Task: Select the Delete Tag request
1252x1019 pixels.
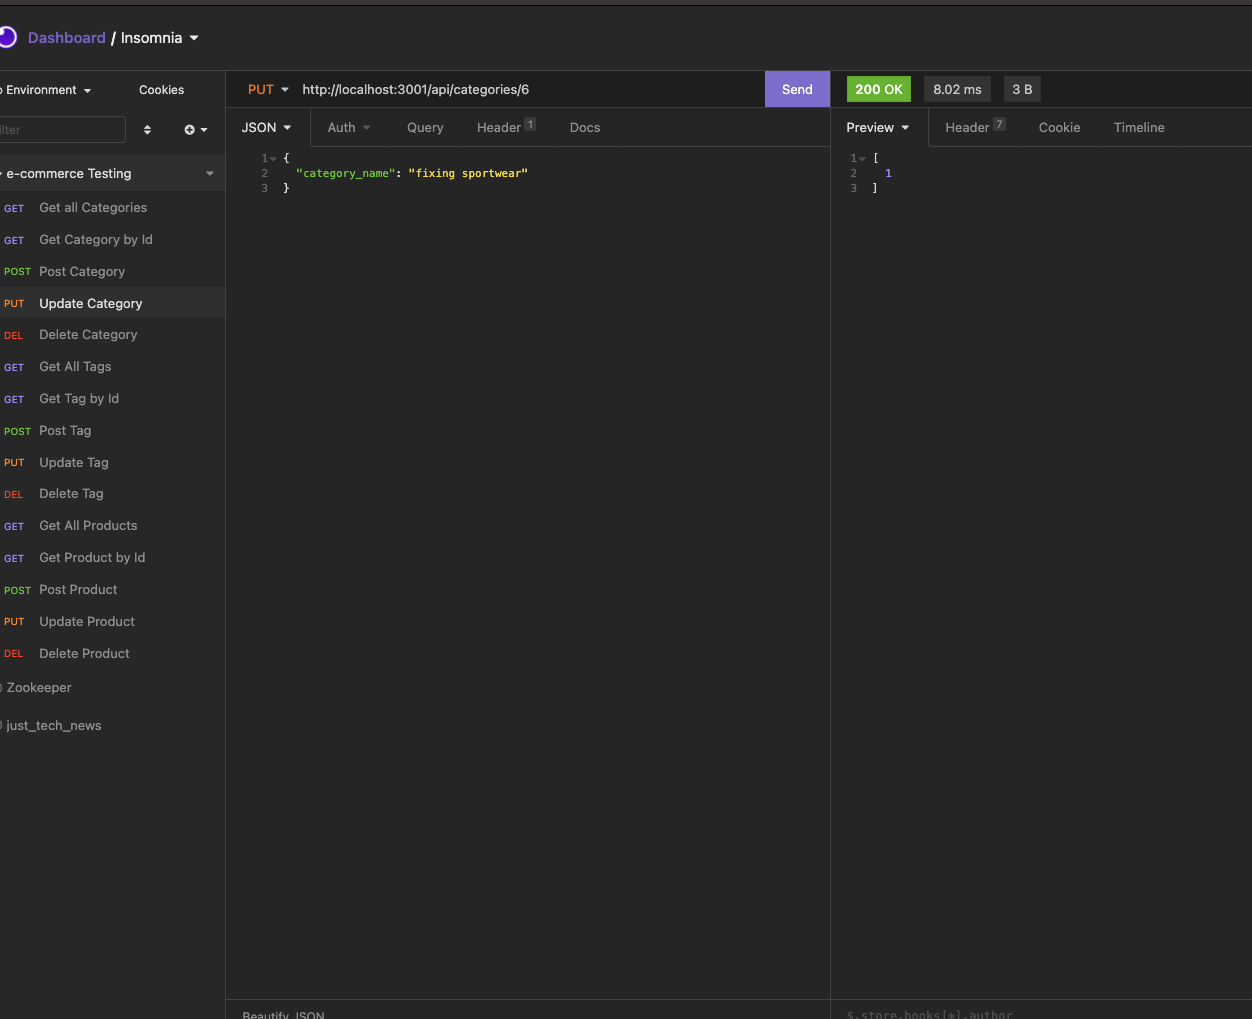Action: (x=112, y=494)
